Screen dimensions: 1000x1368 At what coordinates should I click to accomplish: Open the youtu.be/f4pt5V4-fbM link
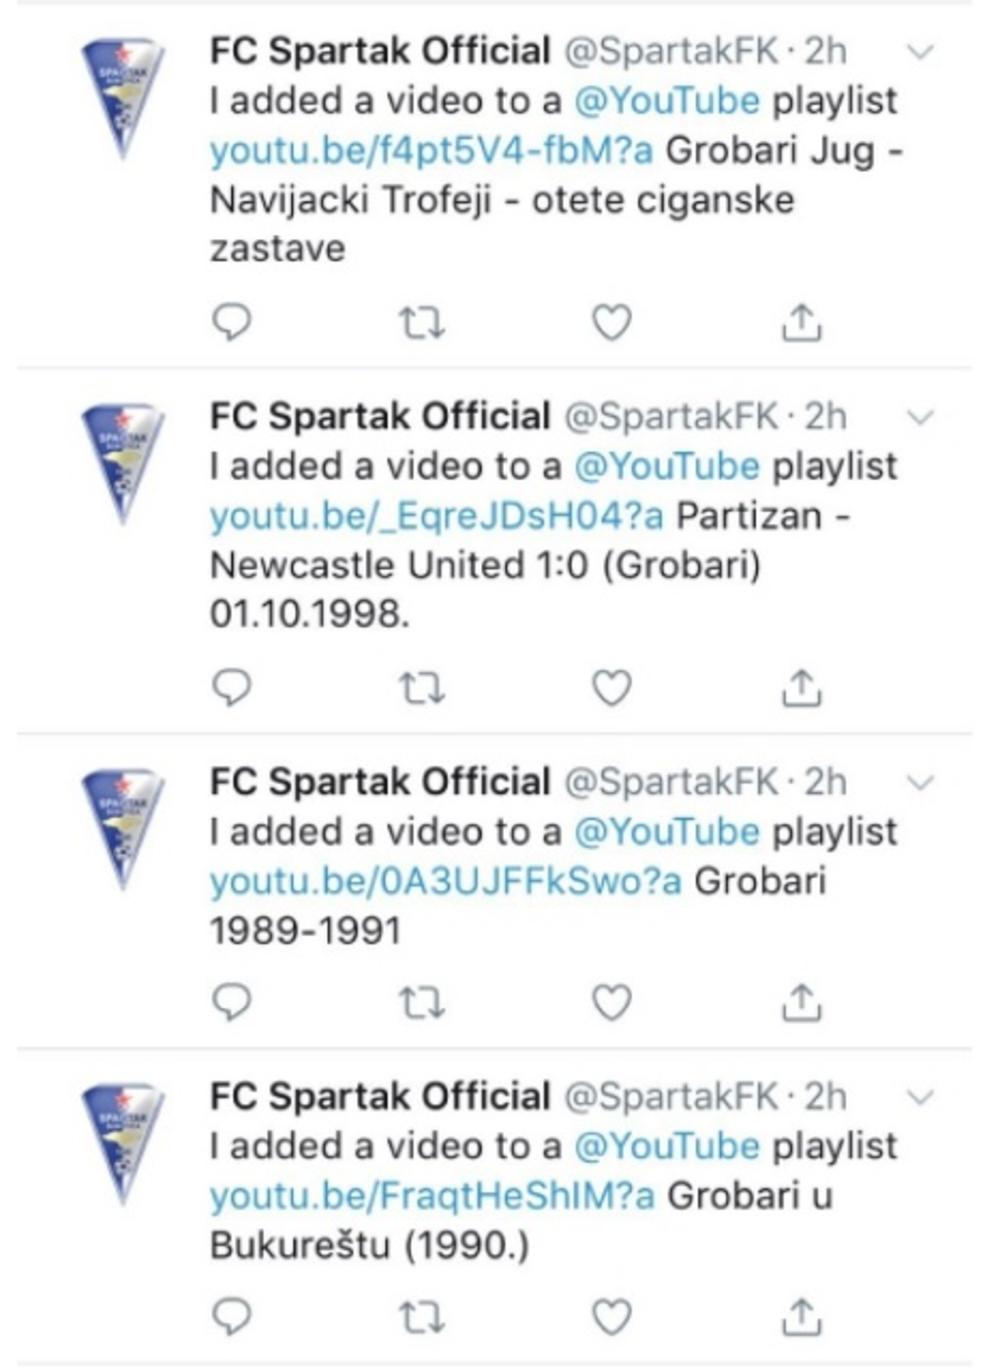(428, 152)
